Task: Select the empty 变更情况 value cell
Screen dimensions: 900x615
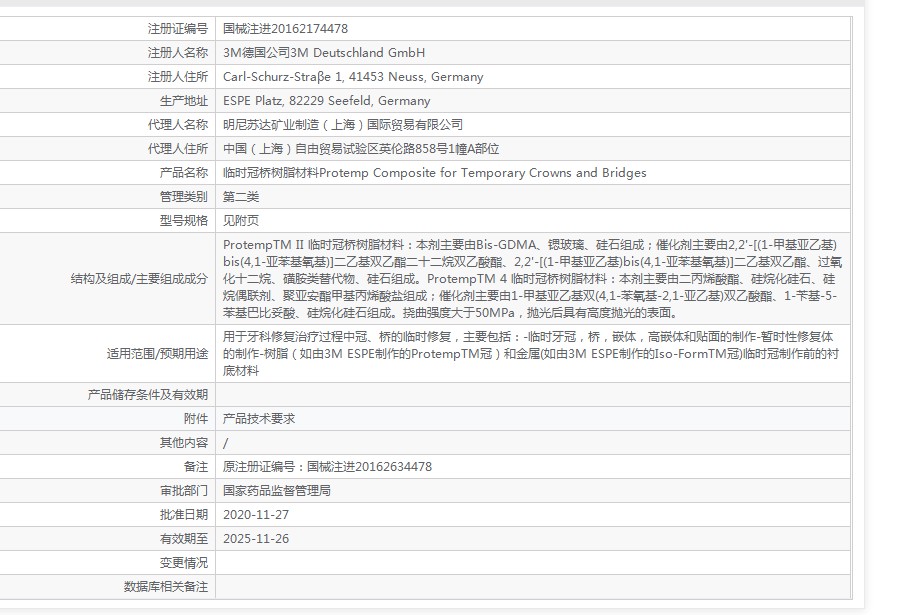Action: [x=500, y=564]
